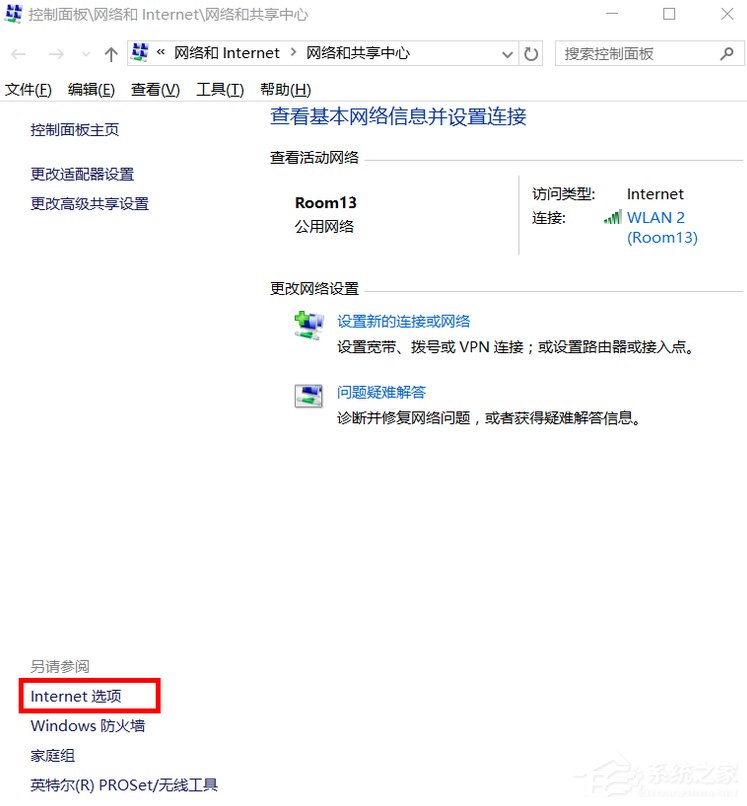
Task: Expand the address bar history dropdown
Action: click(x=508, y=54)
